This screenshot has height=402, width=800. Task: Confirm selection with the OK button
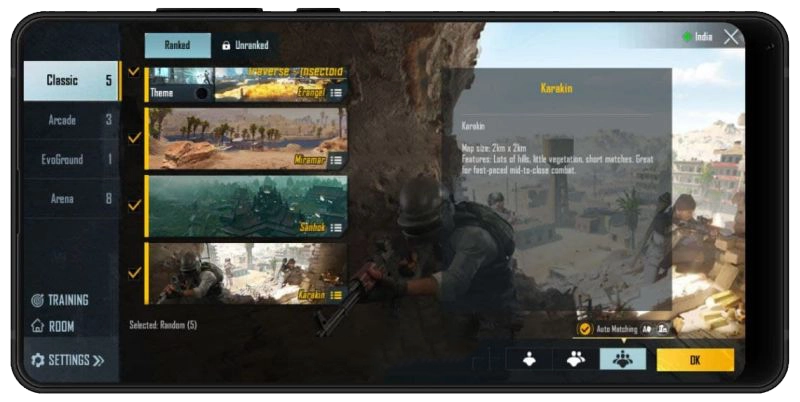[695, 360]
